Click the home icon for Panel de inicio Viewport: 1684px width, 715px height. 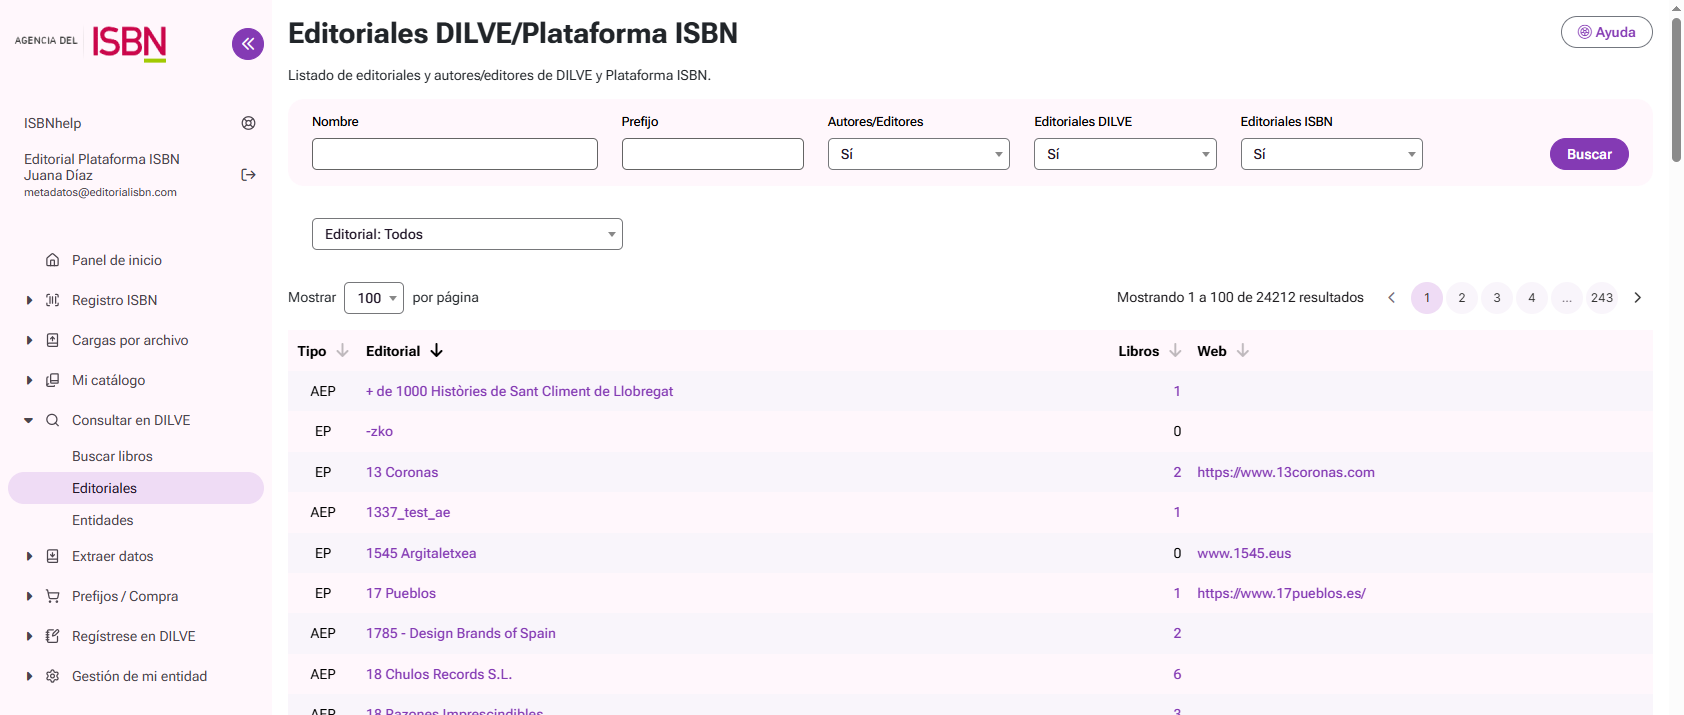pos(53,260)
